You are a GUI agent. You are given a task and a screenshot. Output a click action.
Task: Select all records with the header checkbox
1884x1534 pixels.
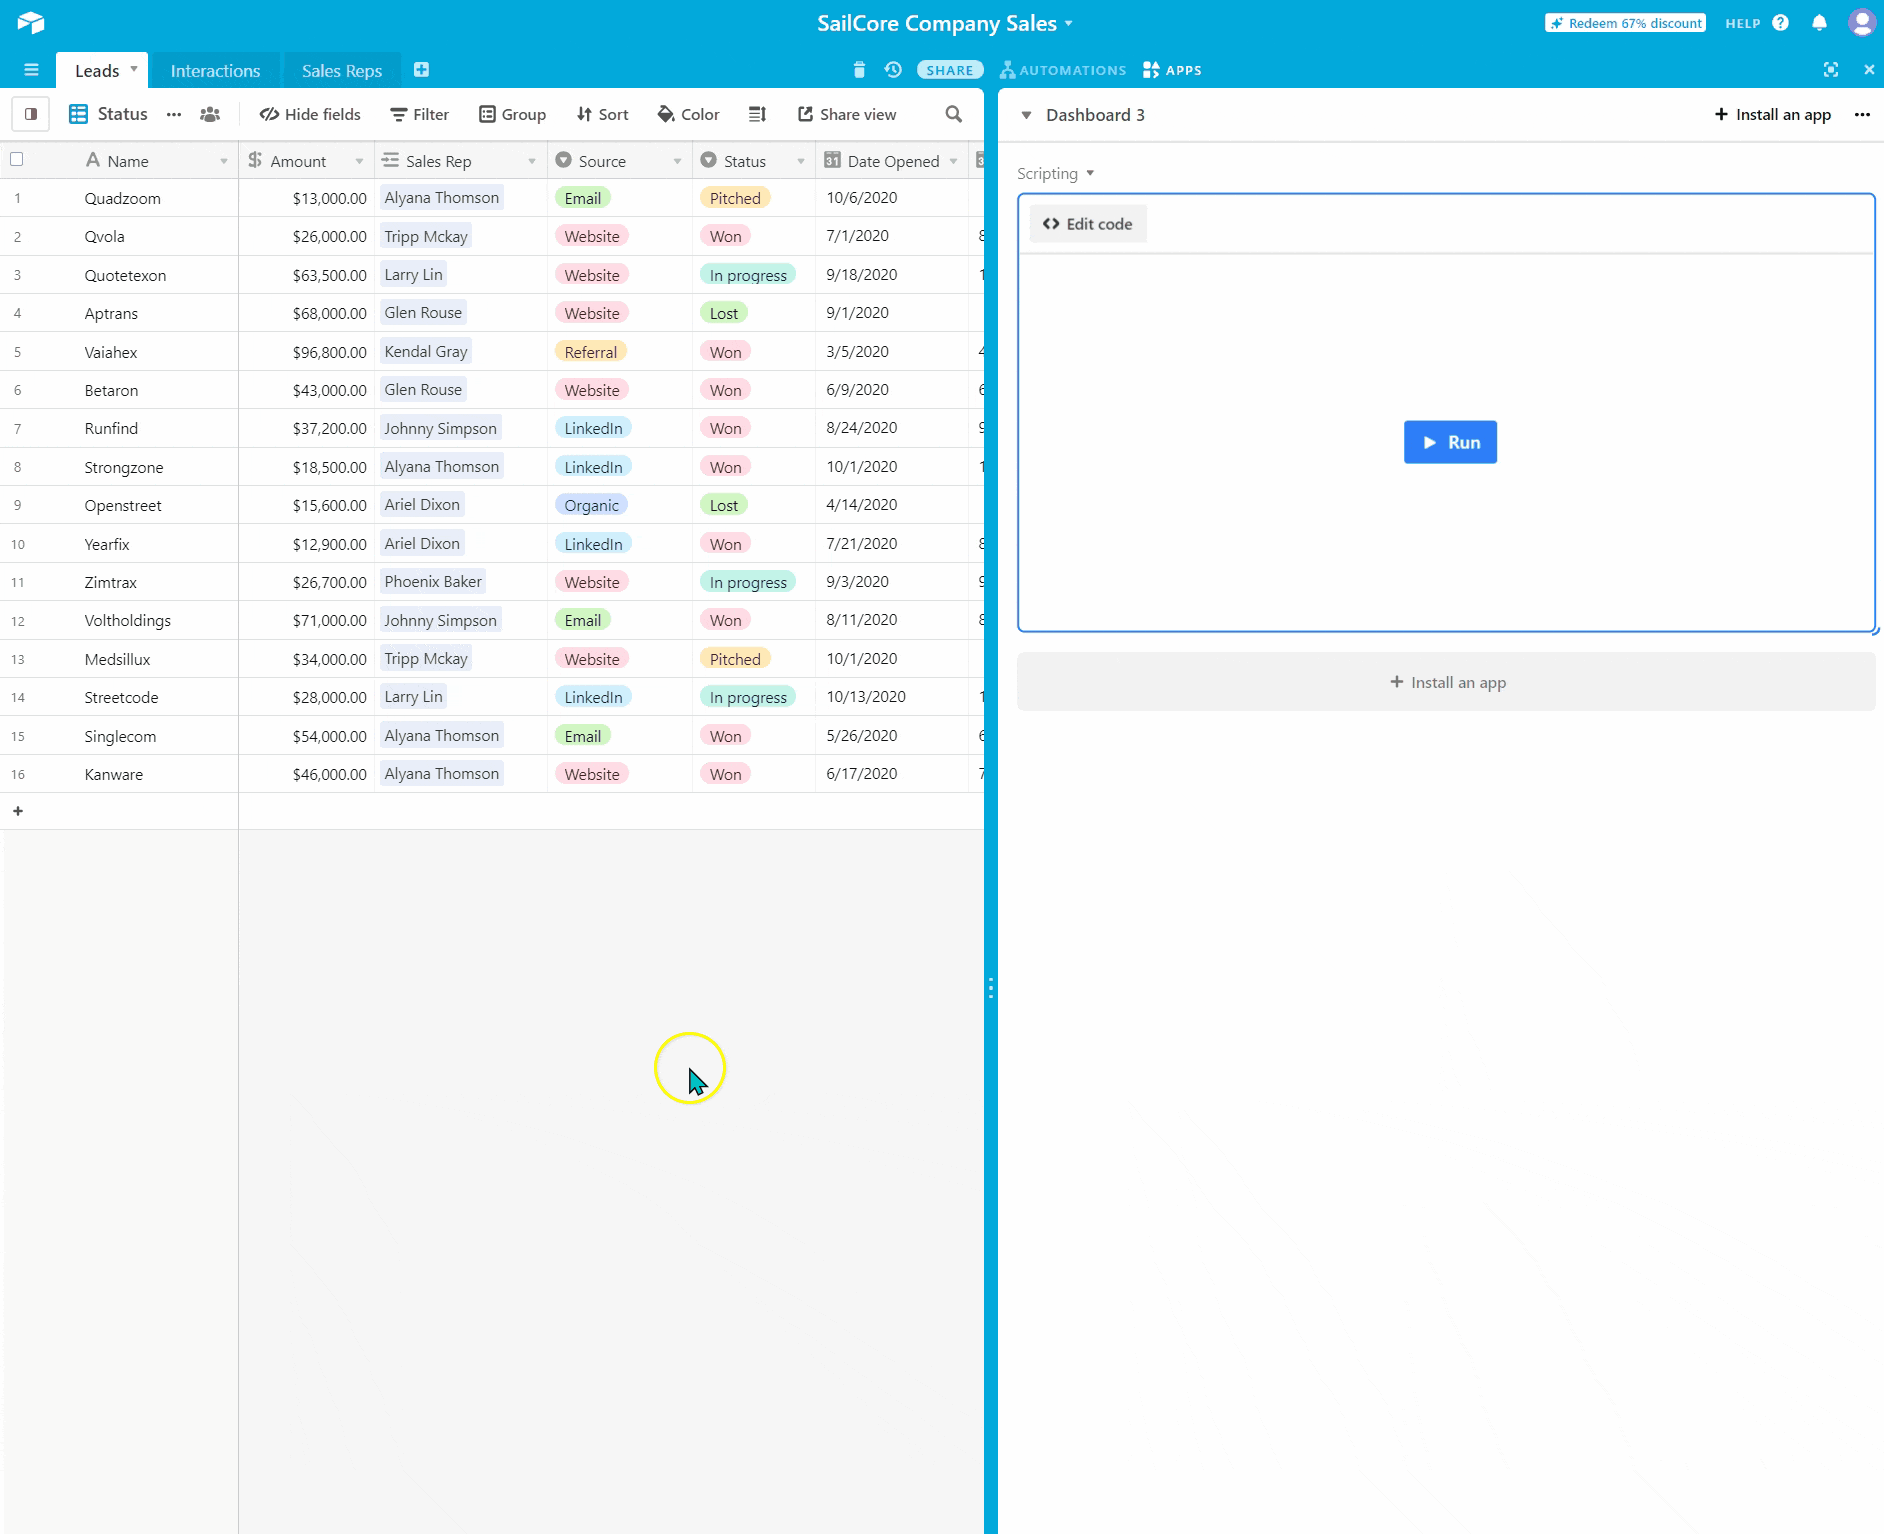click(x=16, y=160)
